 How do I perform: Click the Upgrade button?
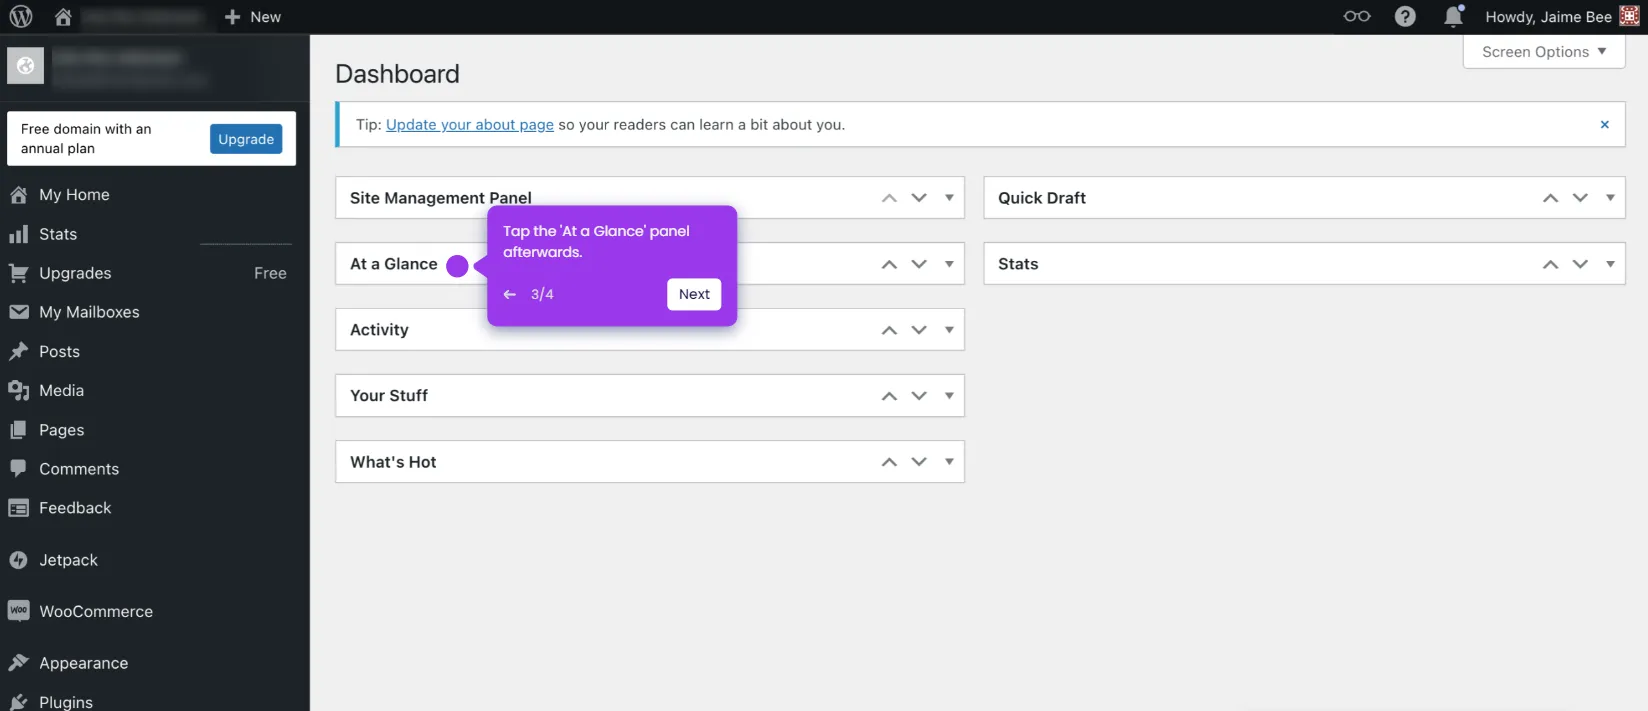(x=246, y=139)
